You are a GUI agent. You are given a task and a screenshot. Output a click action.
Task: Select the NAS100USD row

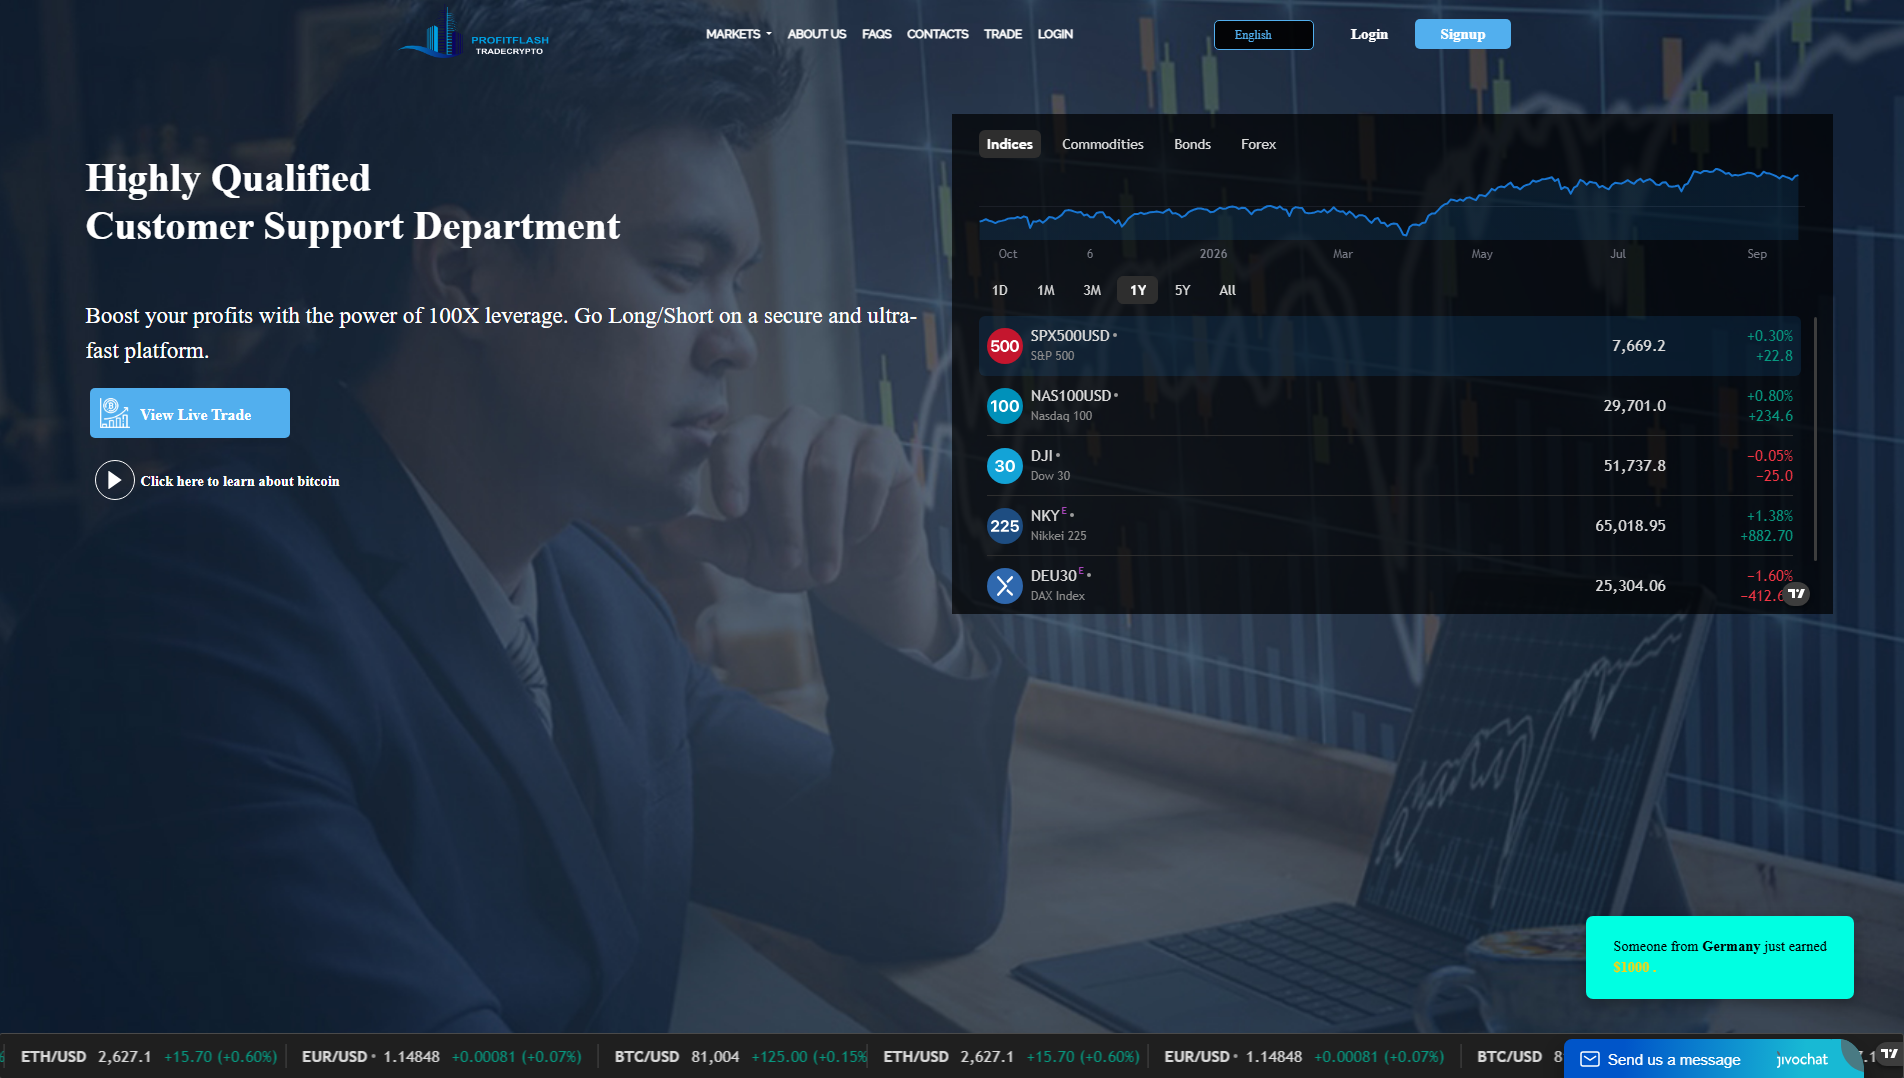(x=1390, y=406)
